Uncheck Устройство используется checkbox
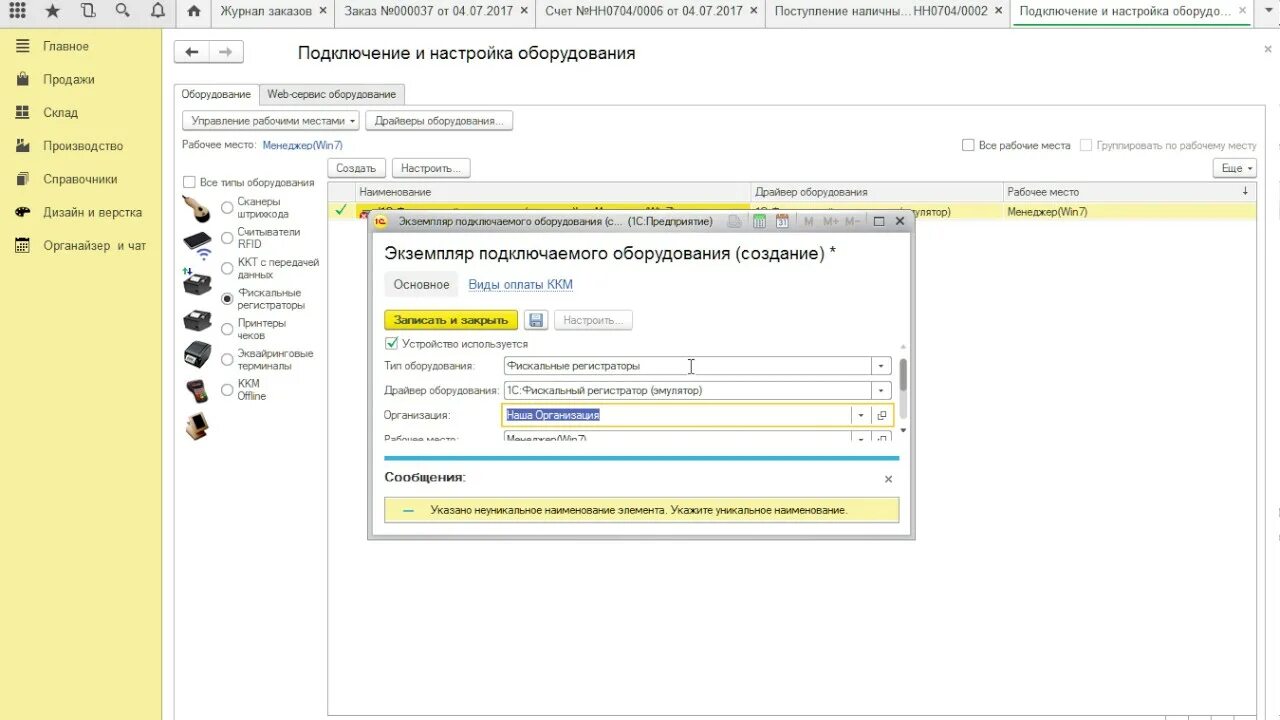 391,343
